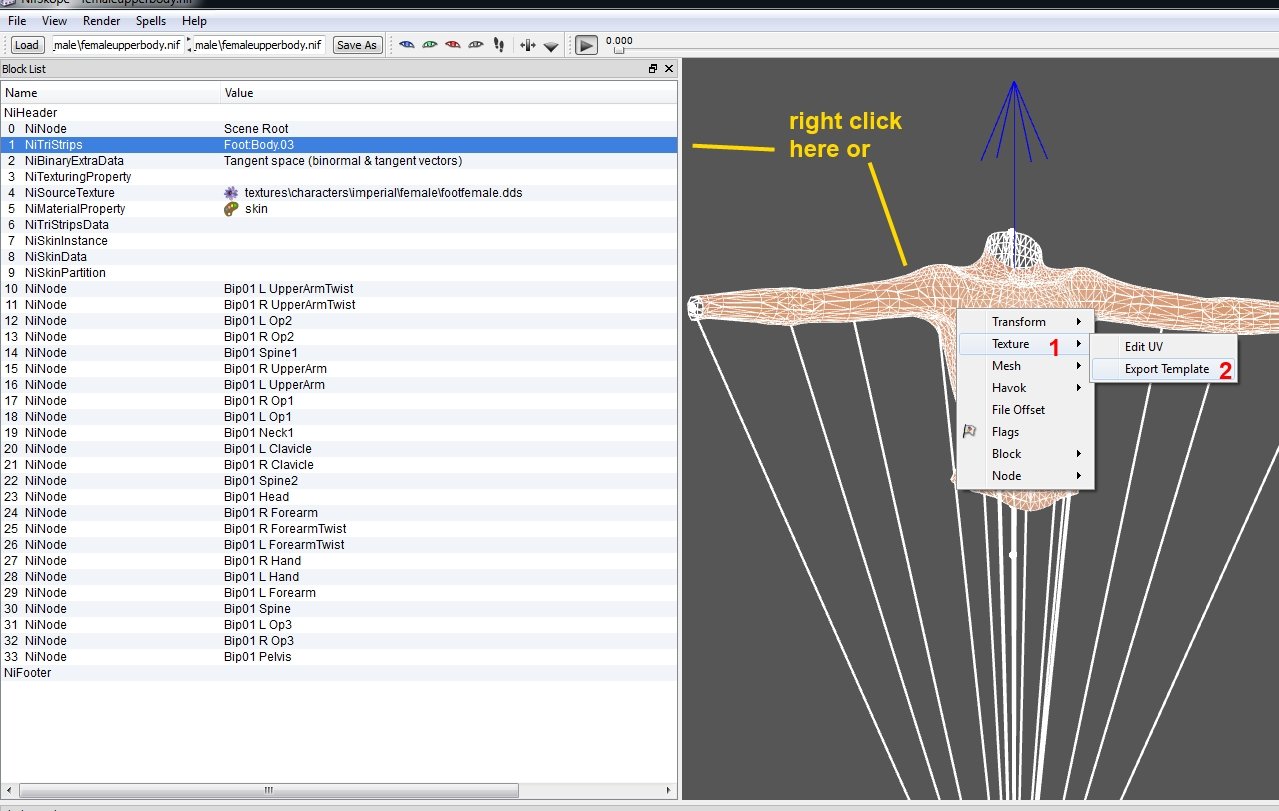This screenshot has width=1279, height=811.
Task: Click the arrows icon beside the footprints icon
Action: coord(528,45)
